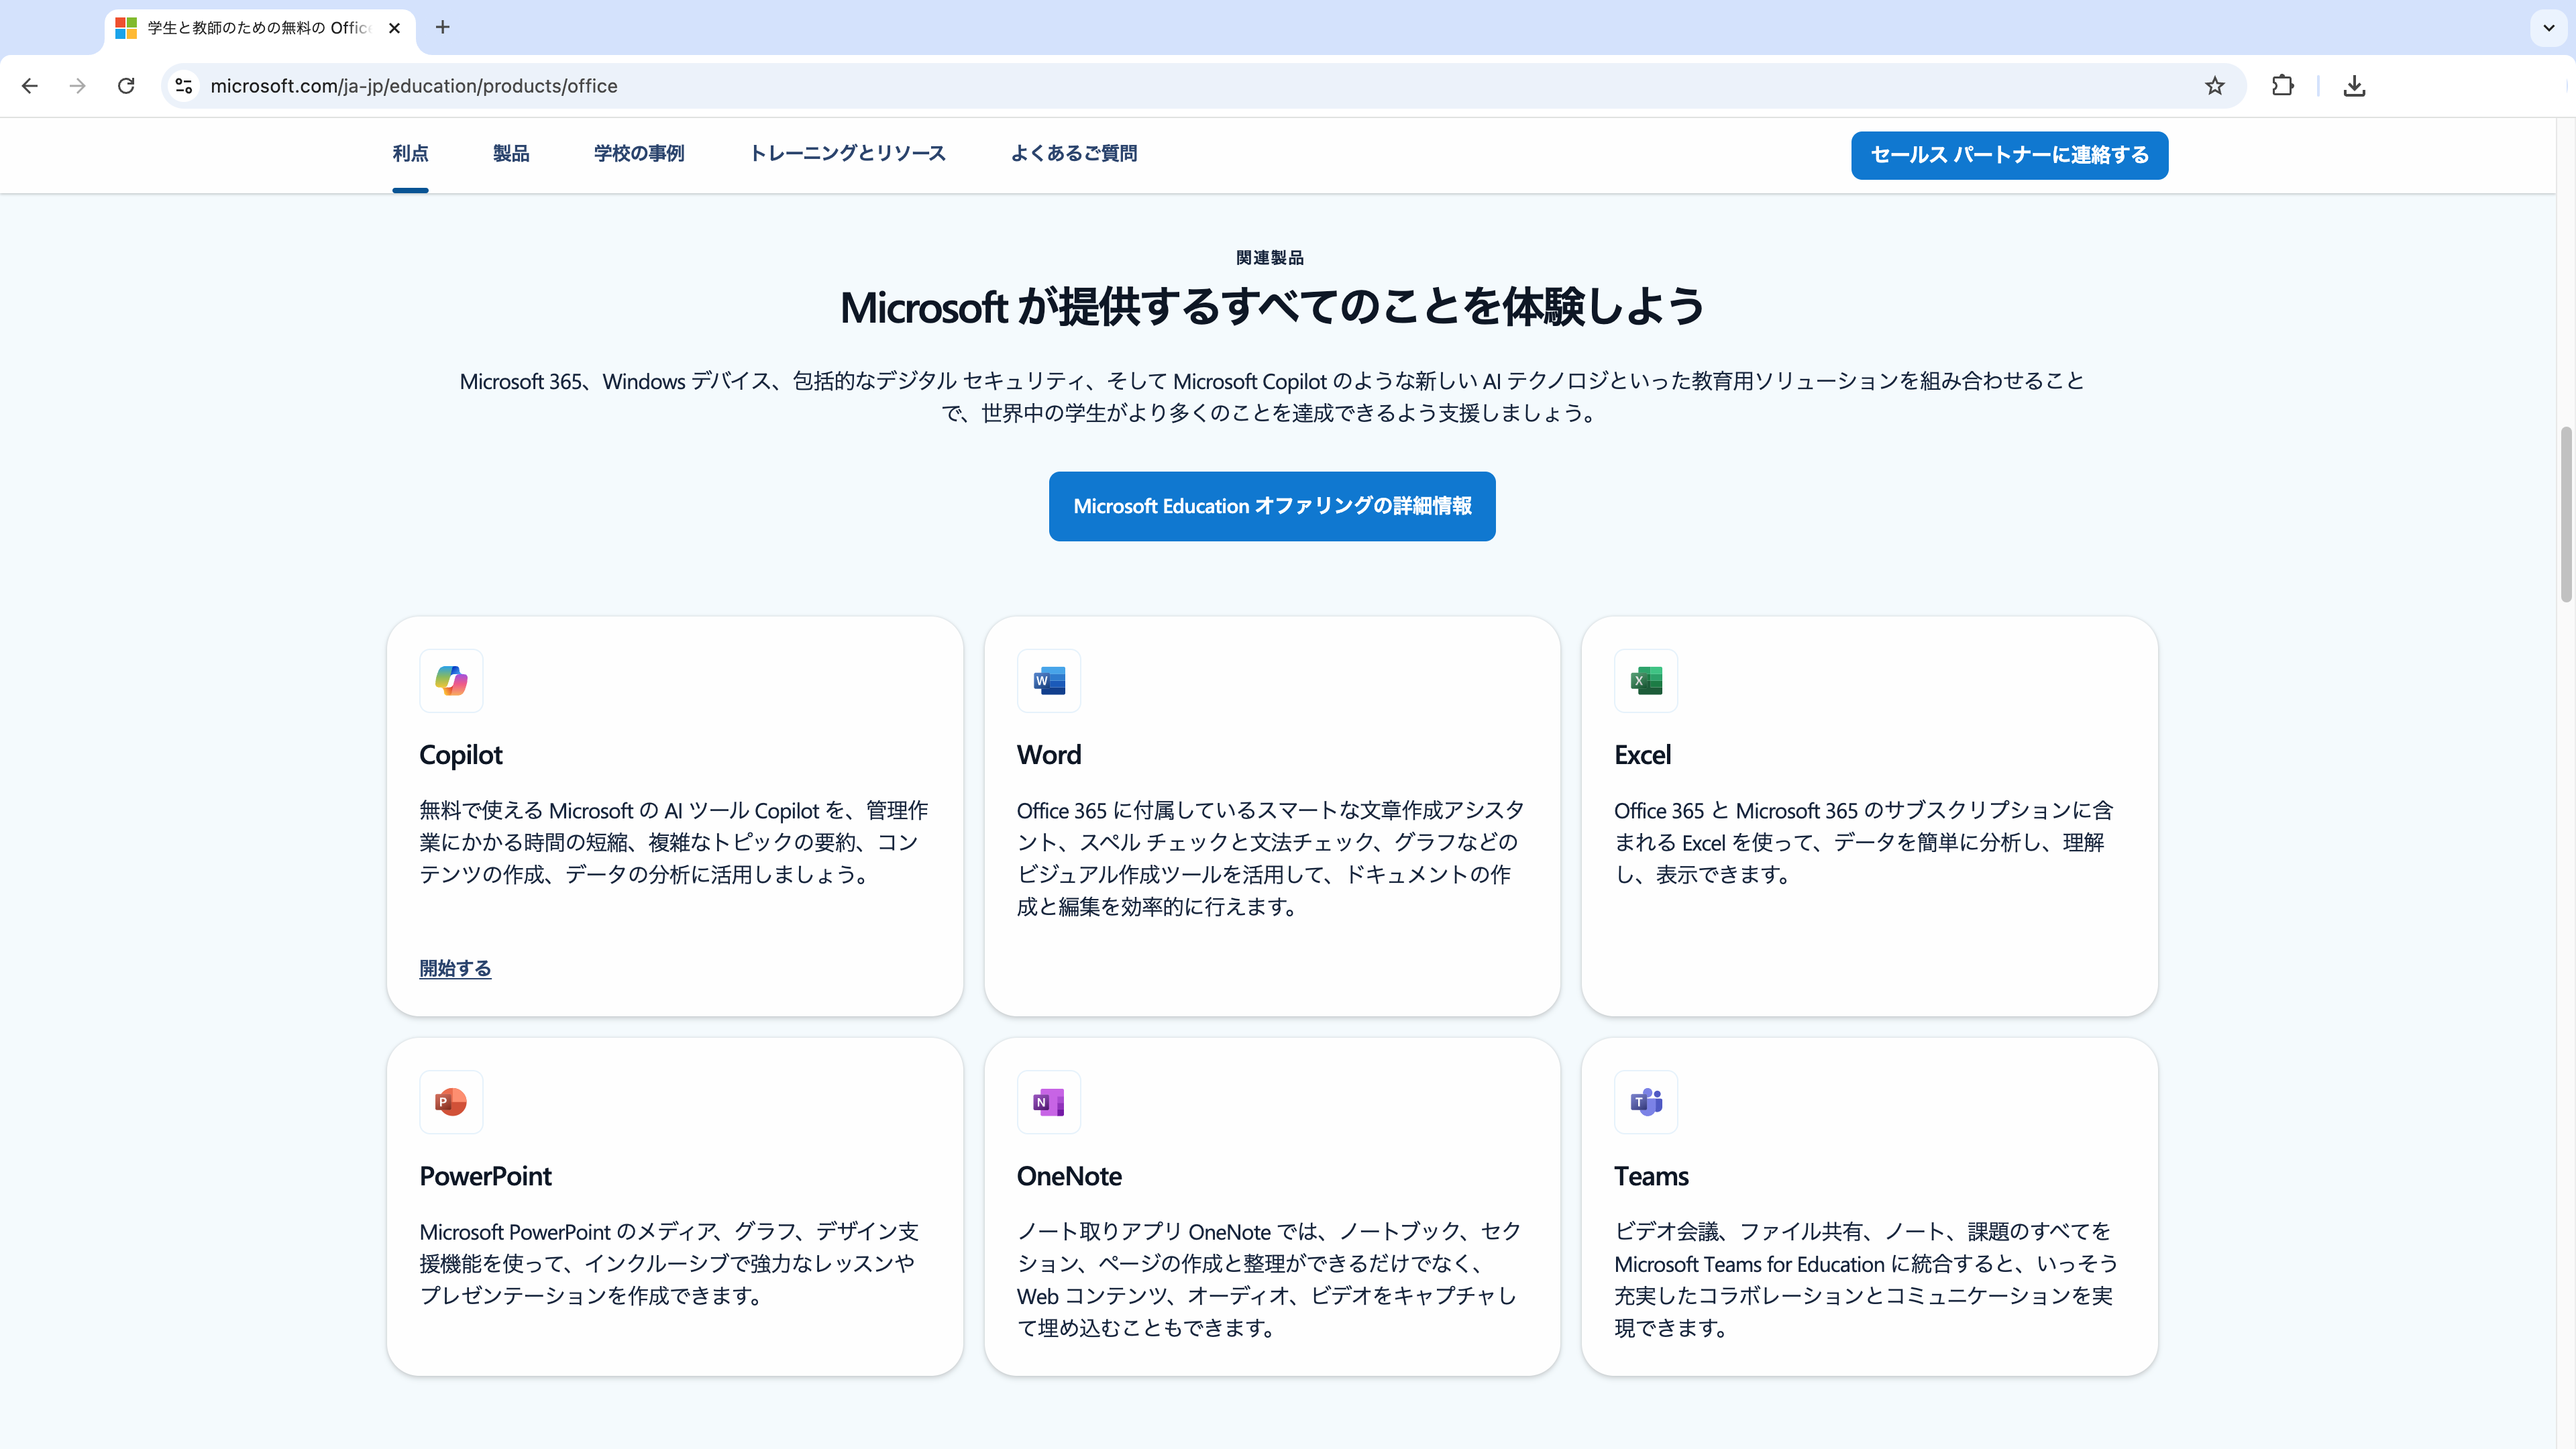The height and width of the screenshot is (1449, 2576).
Task: Click the Excel app icon
Action: (x=1645, y=681)
